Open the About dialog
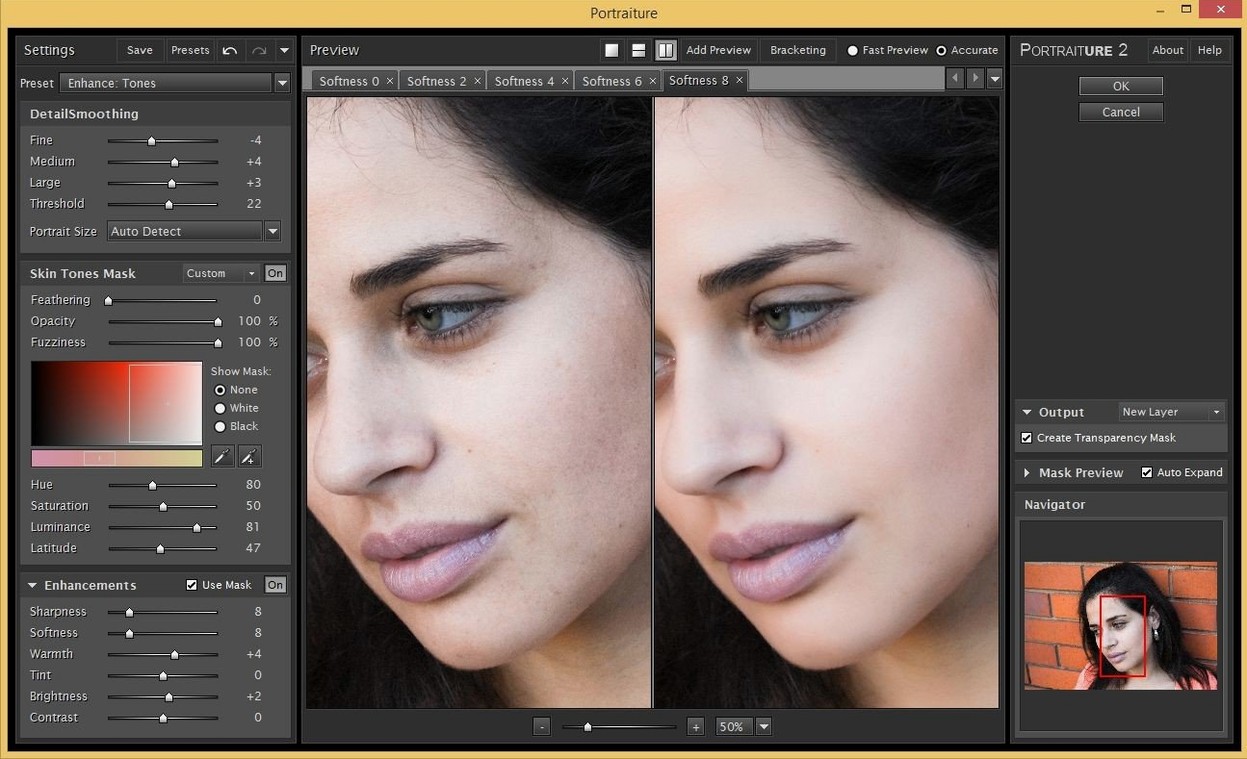 [x=1168, y=50]
